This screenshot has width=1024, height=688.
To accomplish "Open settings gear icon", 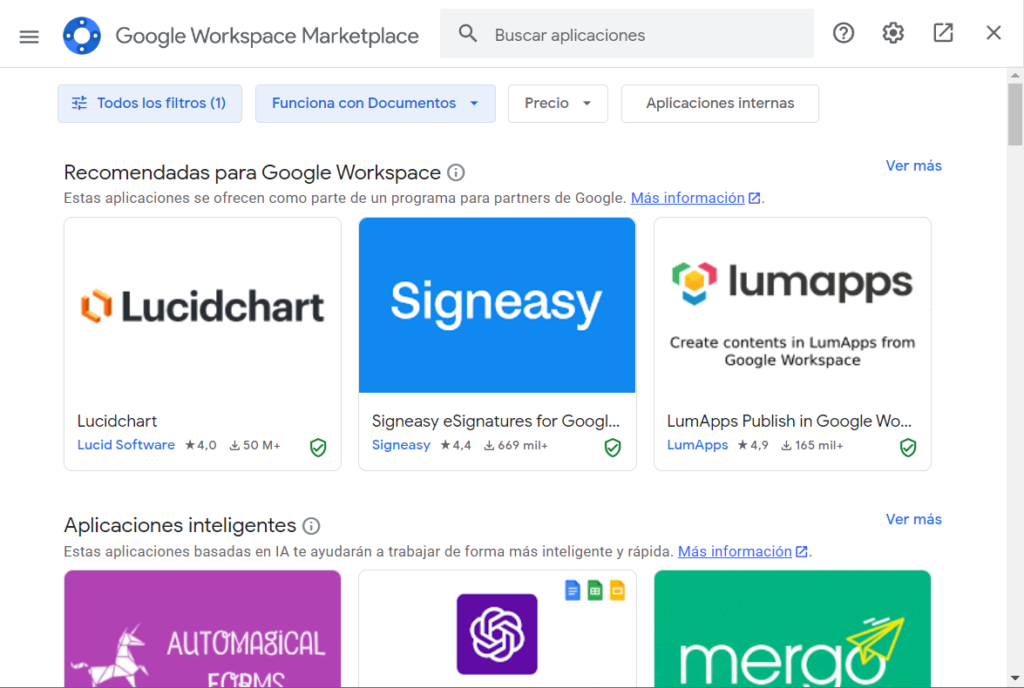I will 893,34.
